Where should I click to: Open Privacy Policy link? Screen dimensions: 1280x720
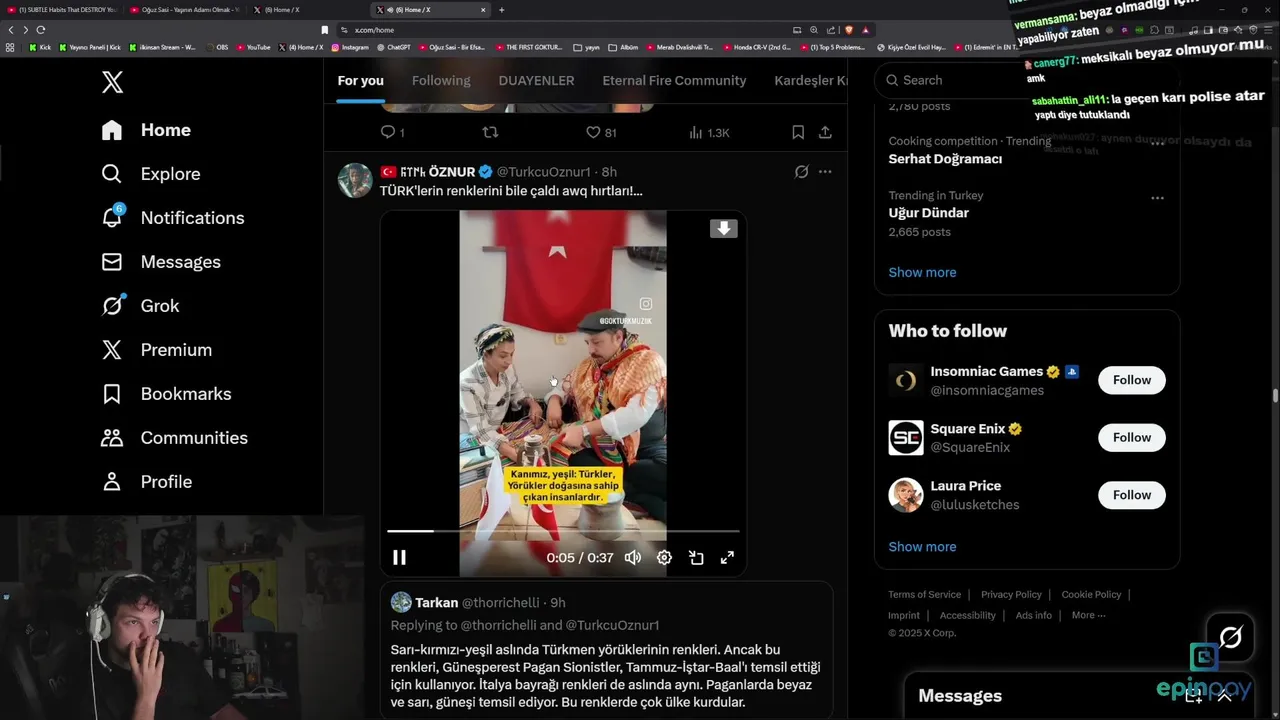point(1011,595)
